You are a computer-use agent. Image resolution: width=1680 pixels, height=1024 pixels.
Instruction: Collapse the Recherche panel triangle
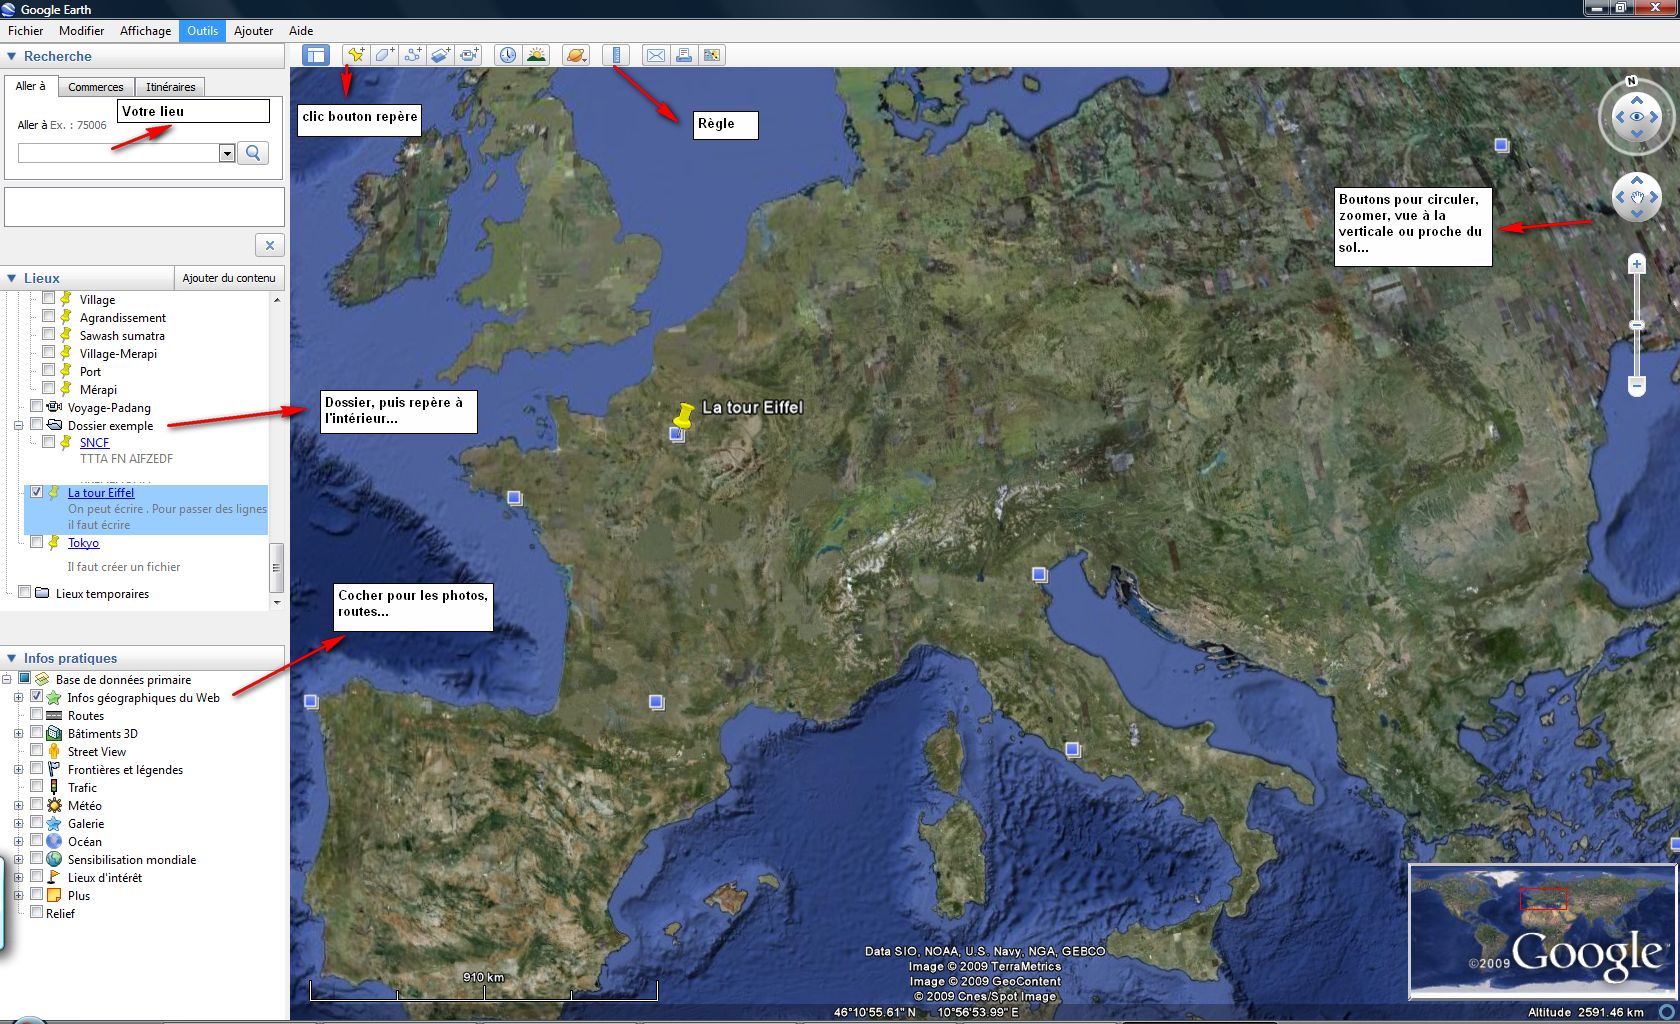tap(12, 57)
